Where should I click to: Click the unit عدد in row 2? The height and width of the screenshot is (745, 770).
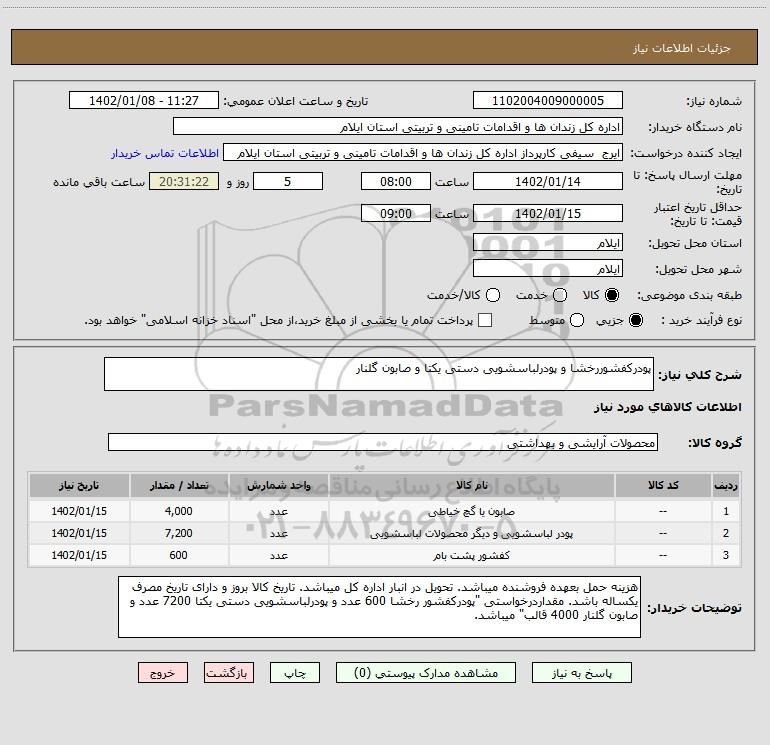278,533
